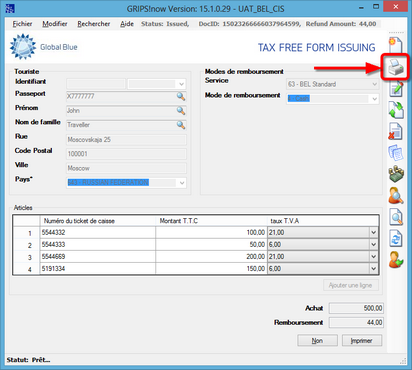Click the document with green arrows icon
This screenshot has width=412, height=370.
click(396, 110)
